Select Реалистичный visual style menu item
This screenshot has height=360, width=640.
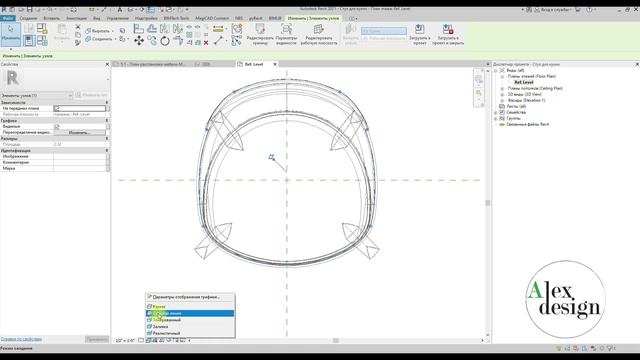pos(190,333)
